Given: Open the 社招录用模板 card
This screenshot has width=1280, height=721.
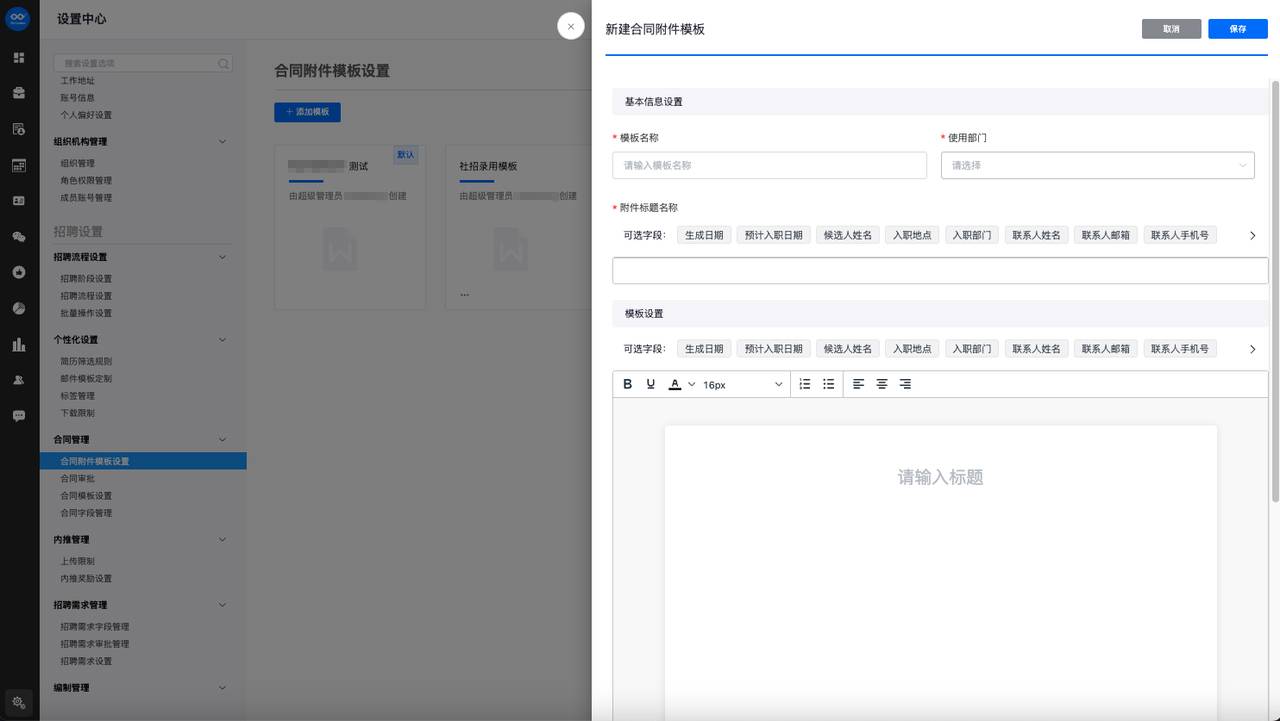Looking at the screenshot, I should coord(517,227).
